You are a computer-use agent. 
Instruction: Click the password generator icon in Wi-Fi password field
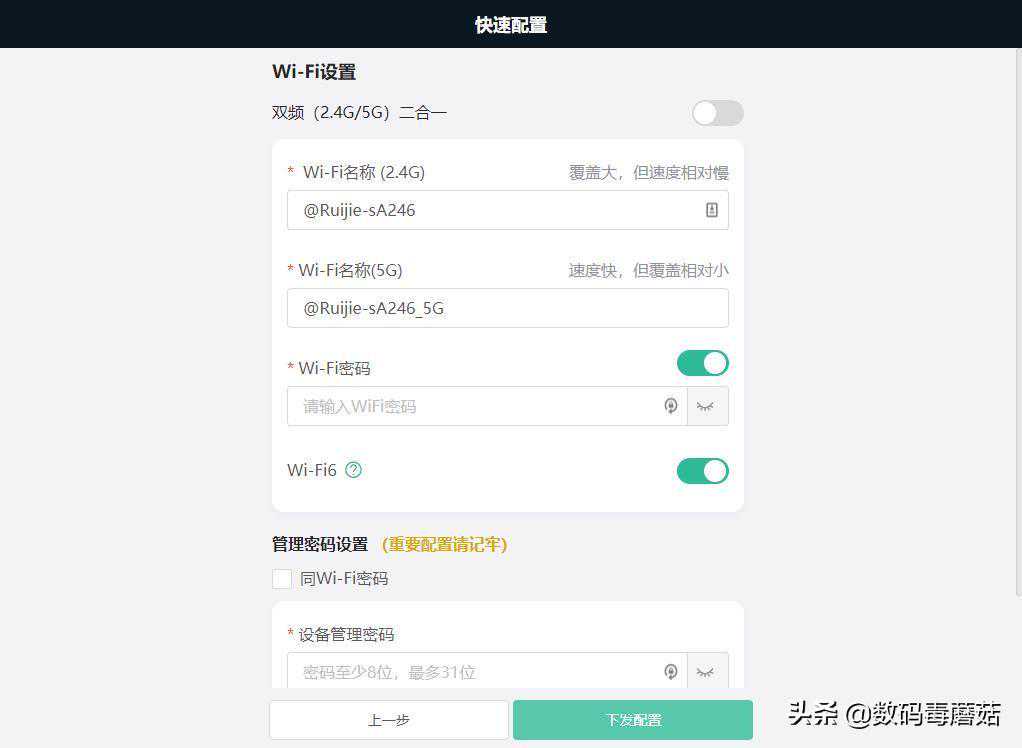pyautogui.click(x=671, y=406)
